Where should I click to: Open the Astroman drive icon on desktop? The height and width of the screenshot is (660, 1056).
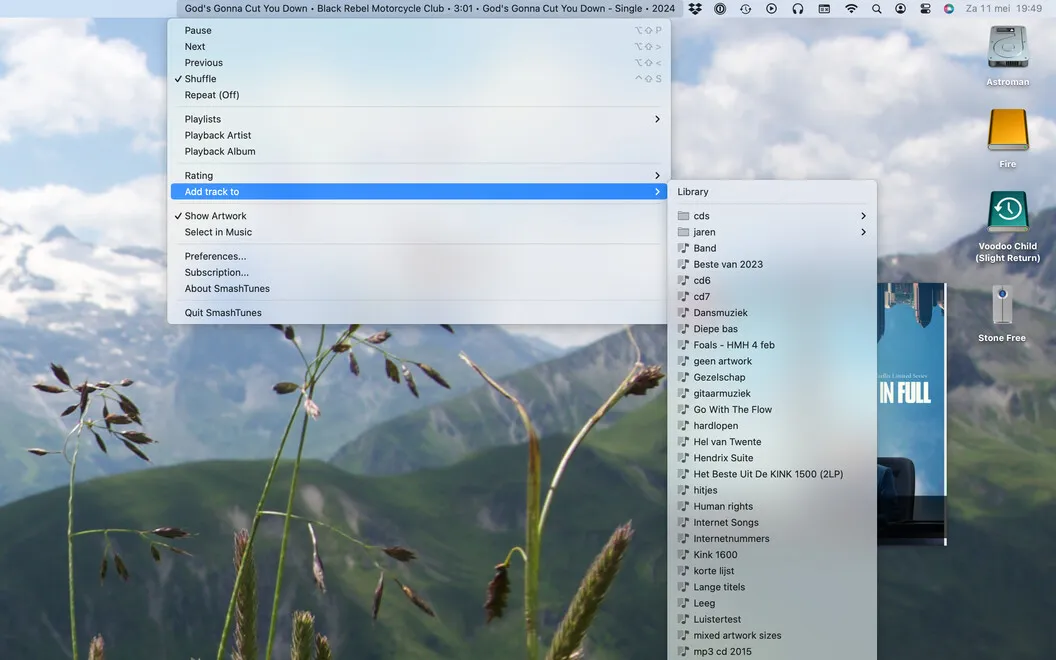(x=1008, y=47)
